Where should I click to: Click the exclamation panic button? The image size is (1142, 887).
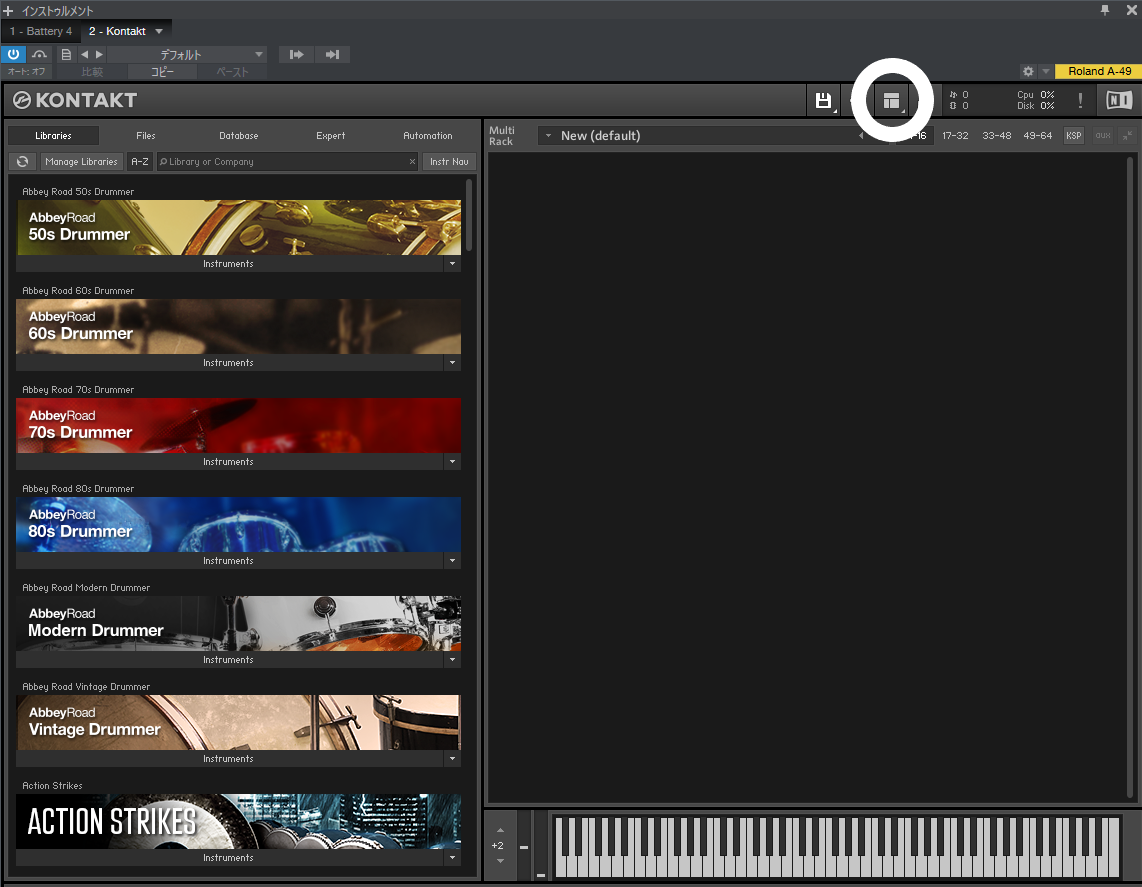1080,100
